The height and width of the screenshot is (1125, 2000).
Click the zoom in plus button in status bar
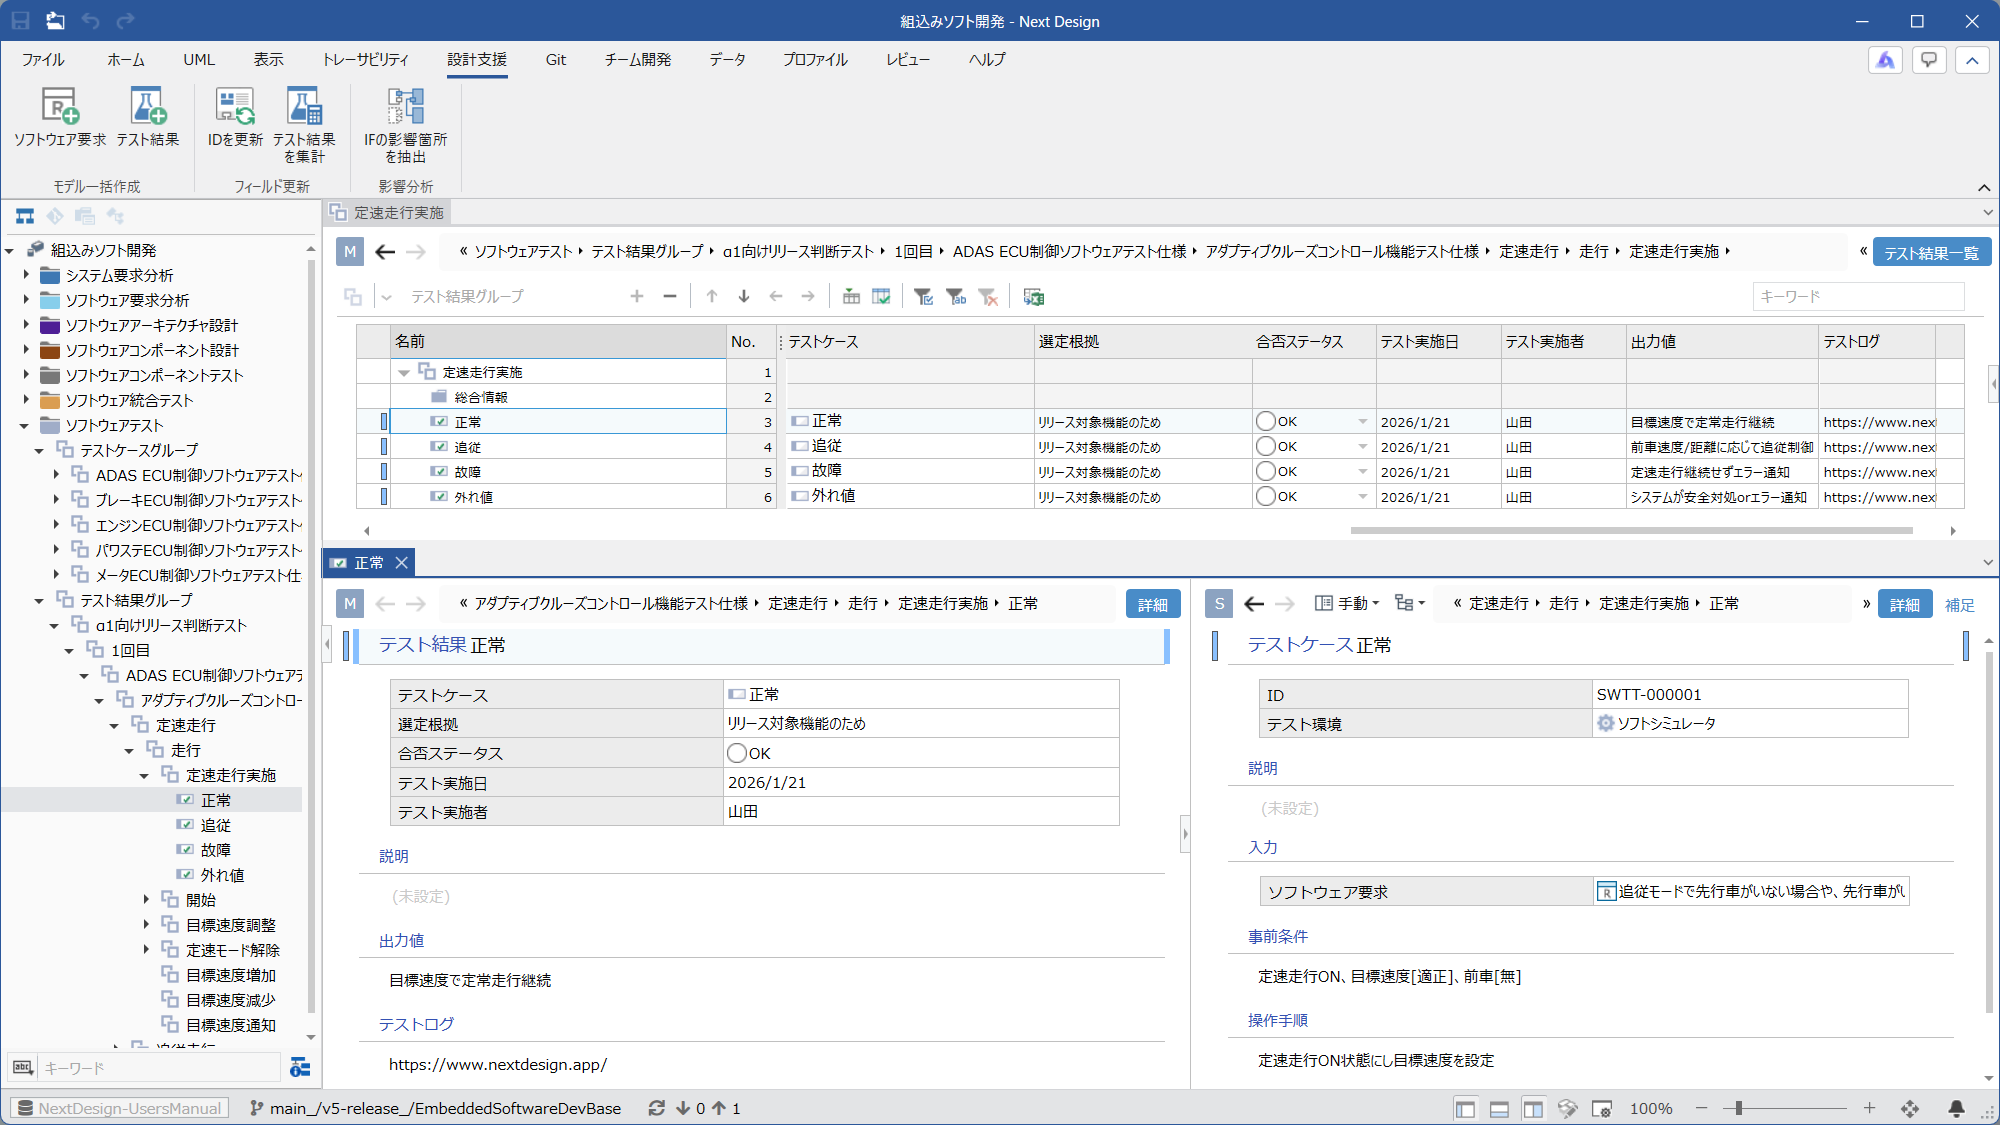tap(1869, 1108)
